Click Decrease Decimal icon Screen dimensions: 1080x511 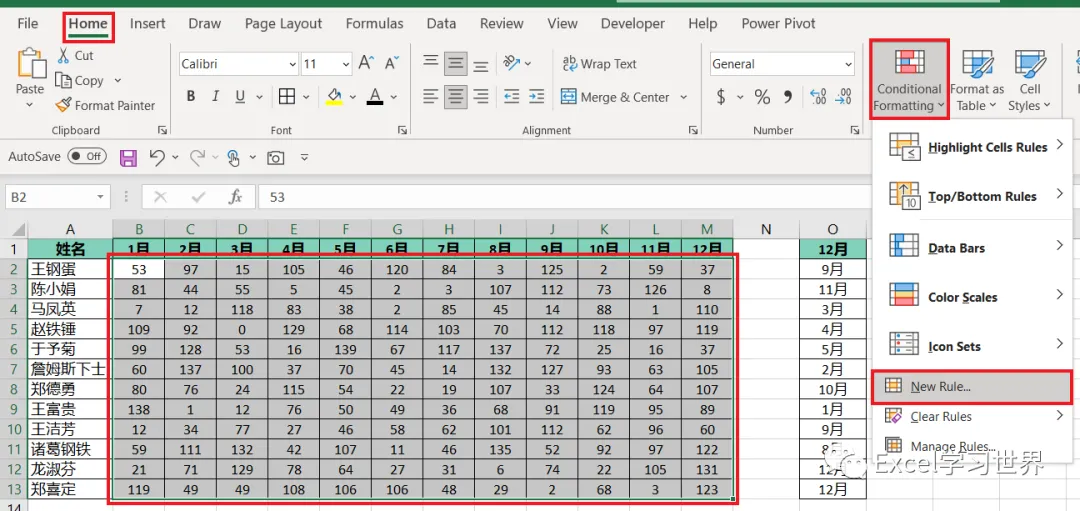pos(843,97)
